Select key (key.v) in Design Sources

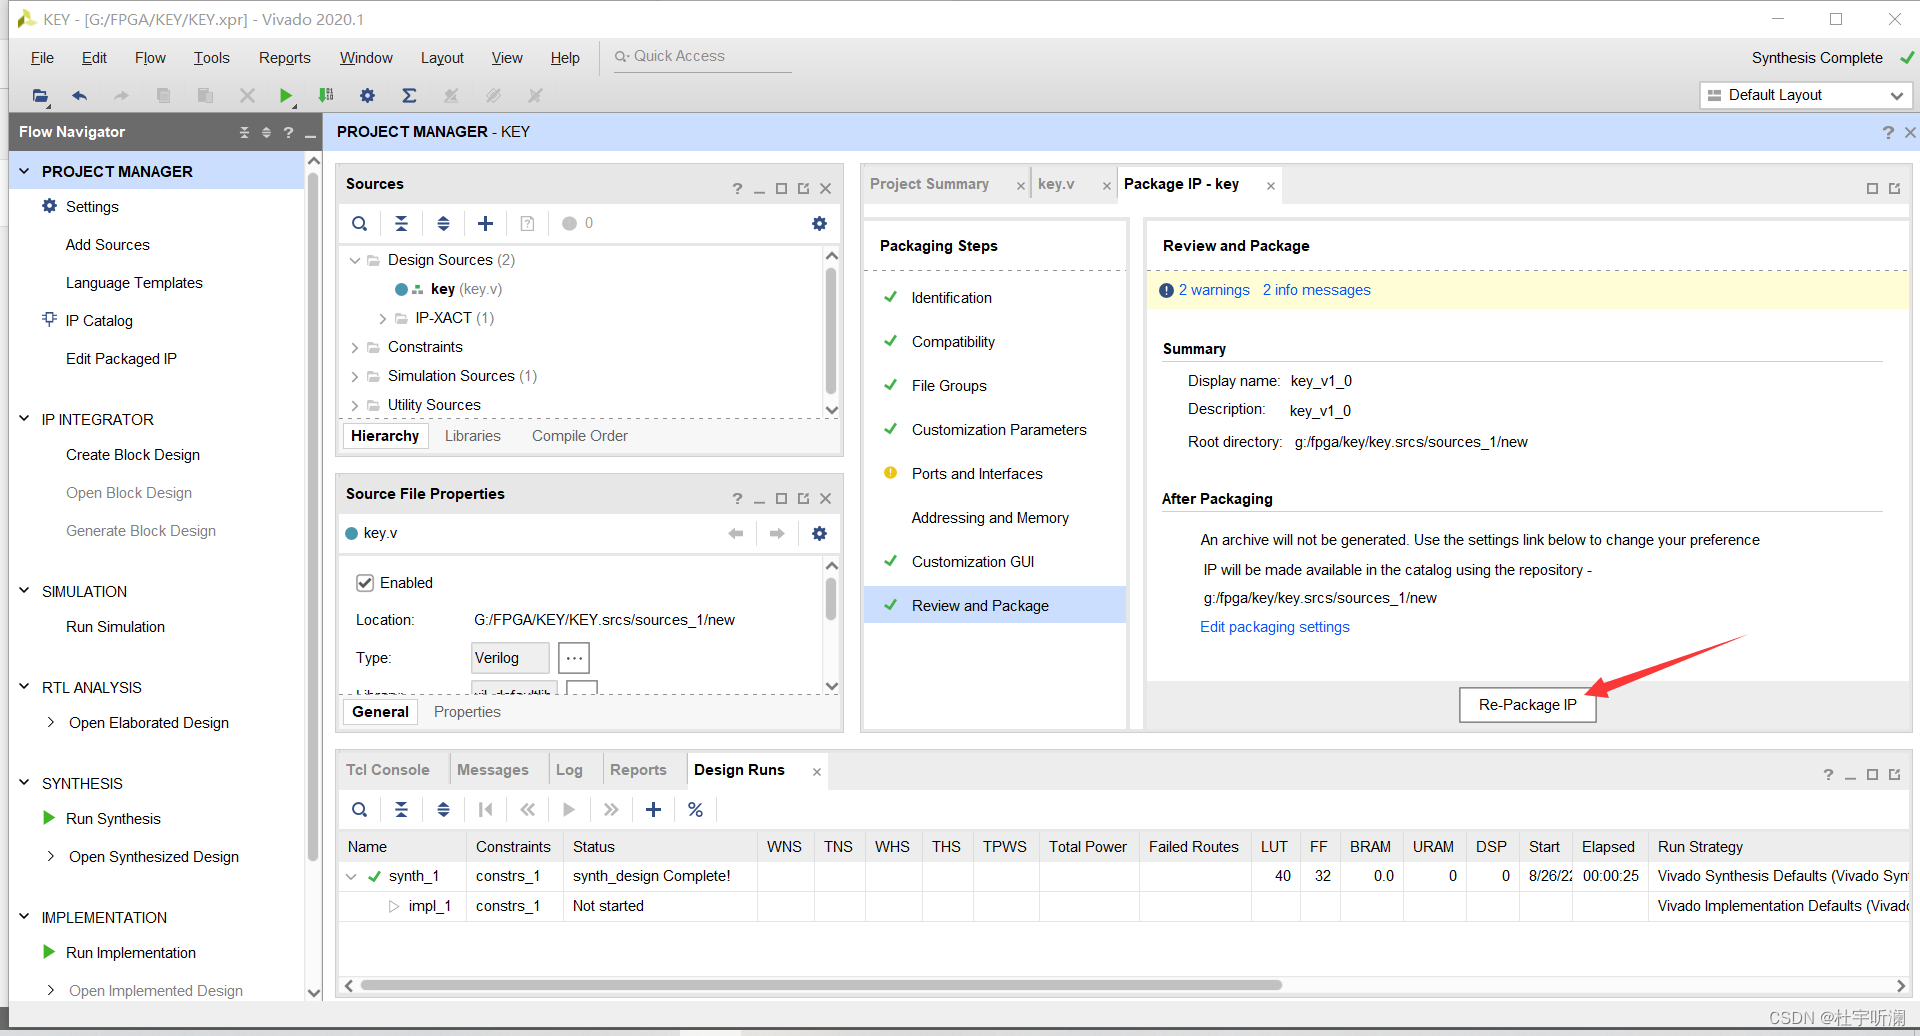click(x=466, y=289)
